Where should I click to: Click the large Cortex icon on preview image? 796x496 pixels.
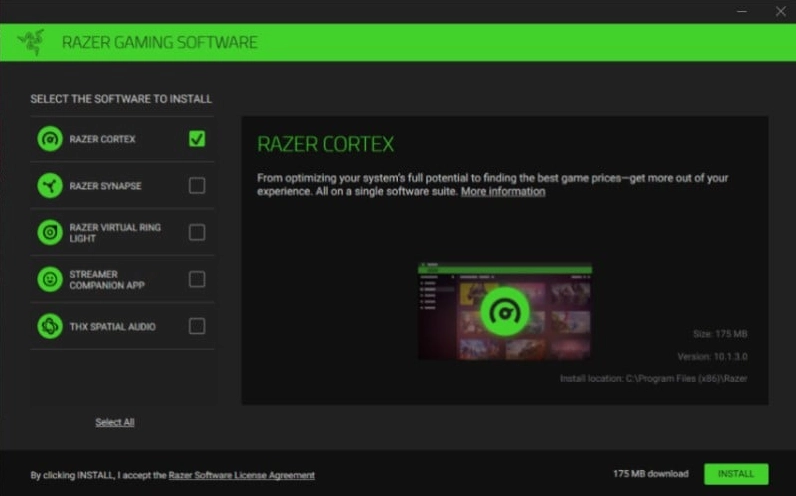click(505, 311)
